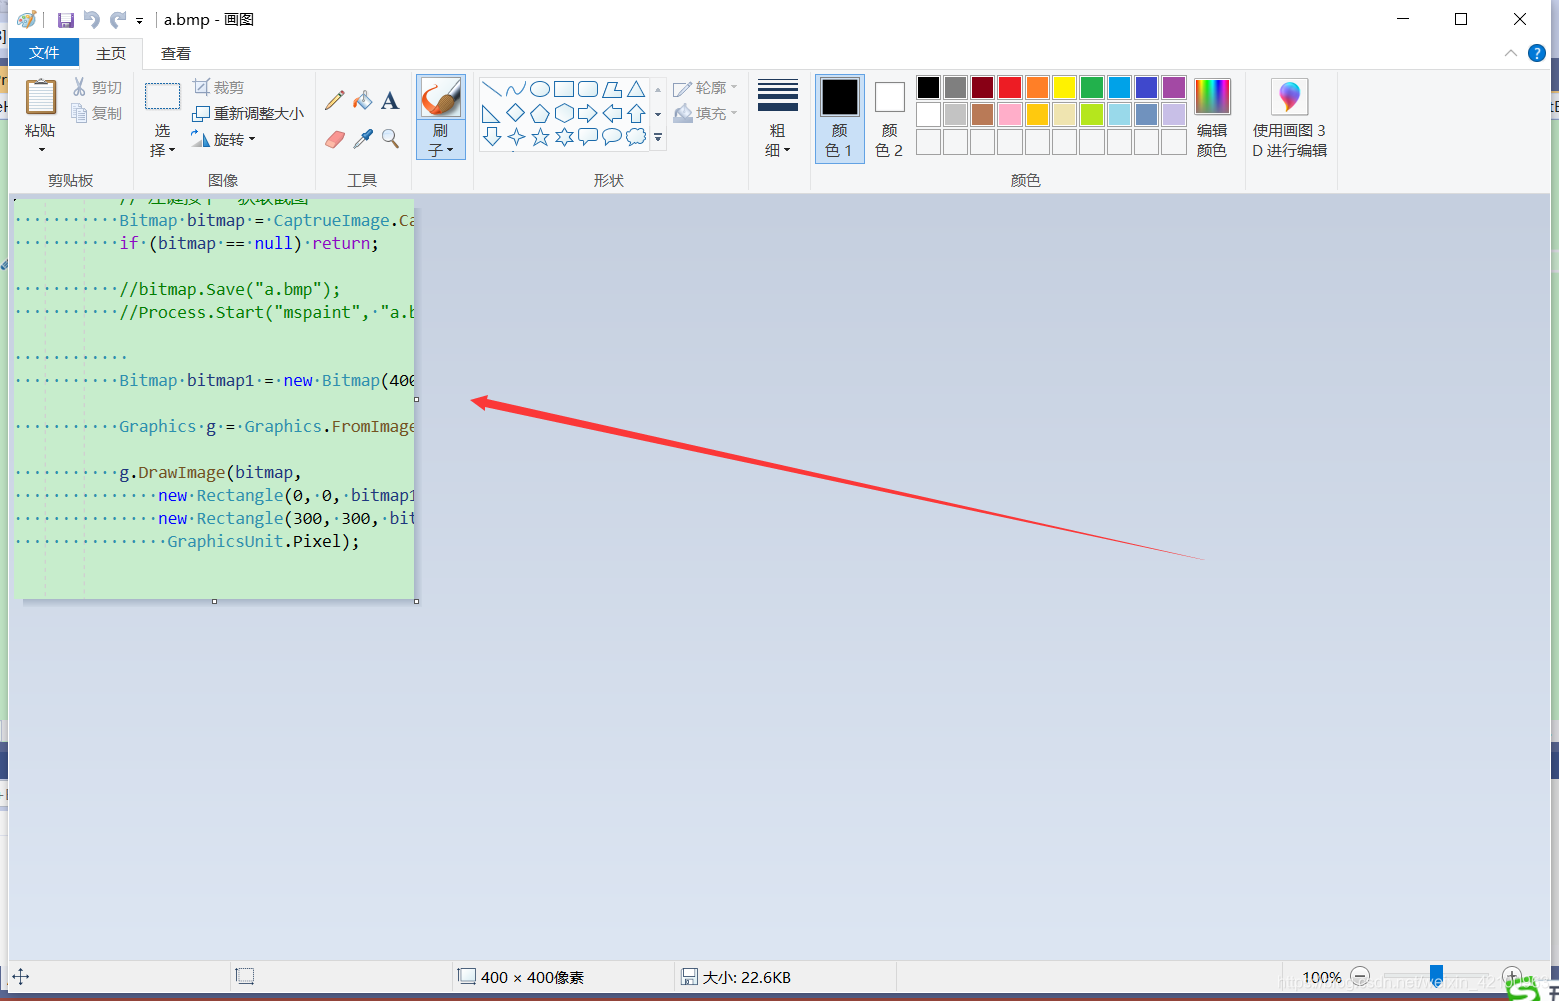Open the Help question mark icon

1537,53
